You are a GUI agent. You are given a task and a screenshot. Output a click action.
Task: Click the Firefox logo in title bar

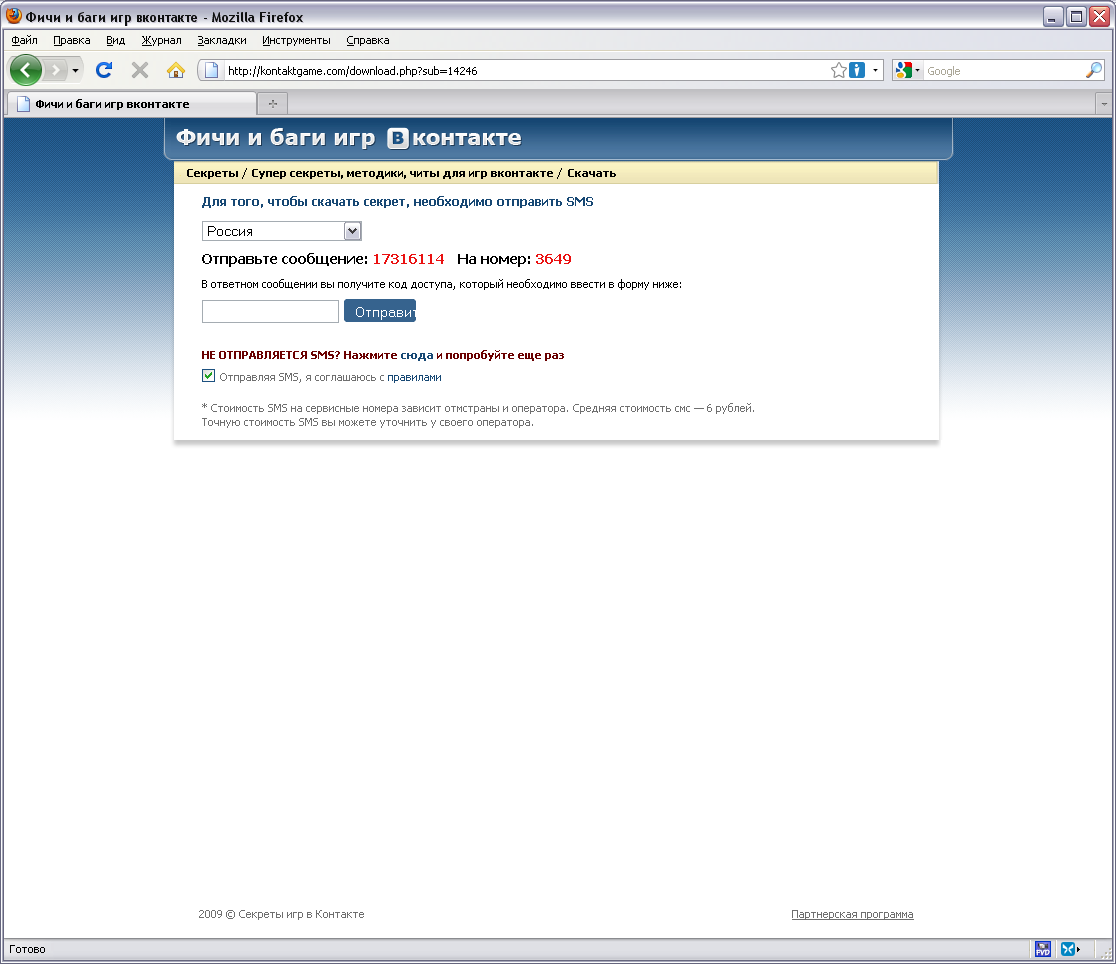click(x=14, y=16)
